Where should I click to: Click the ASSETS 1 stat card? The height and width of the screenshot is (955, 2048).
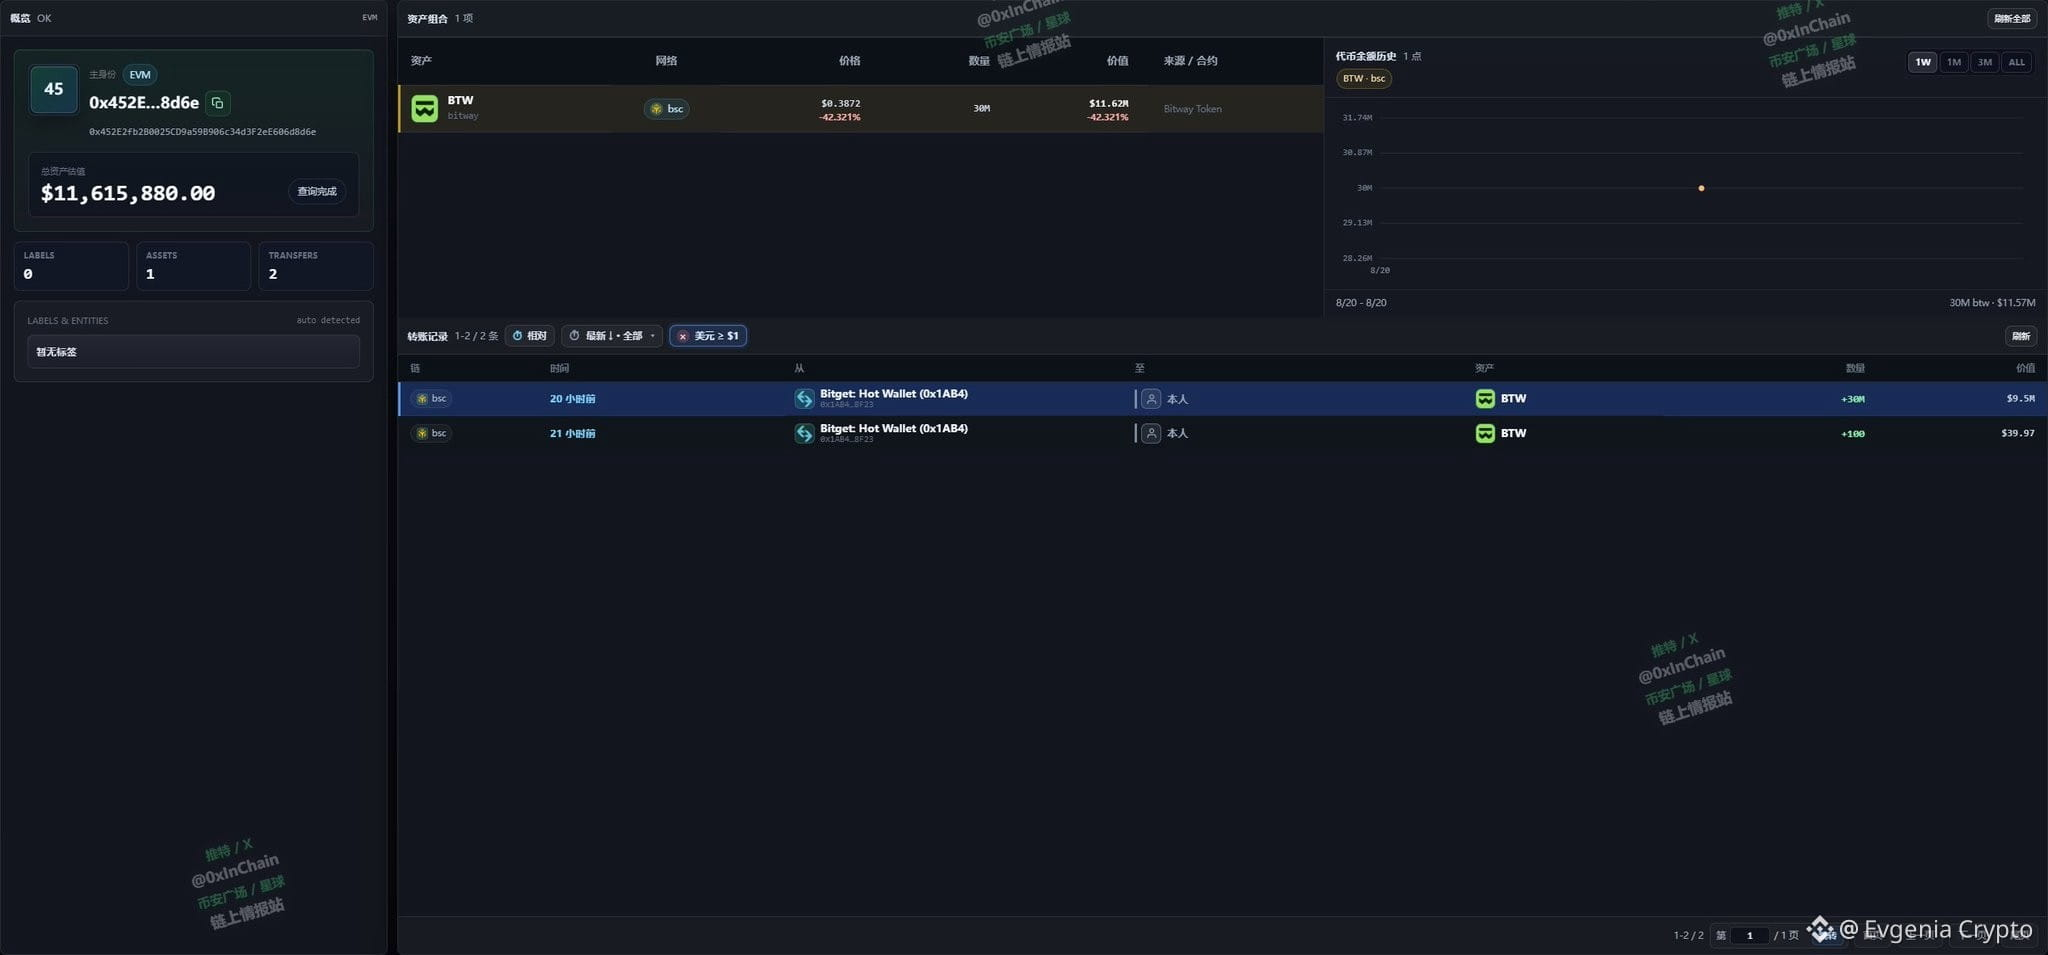[x=193, y=266]
